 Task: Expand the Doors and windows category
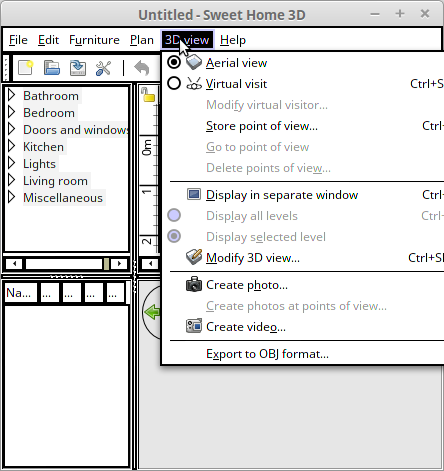click(x=12, y=129)
